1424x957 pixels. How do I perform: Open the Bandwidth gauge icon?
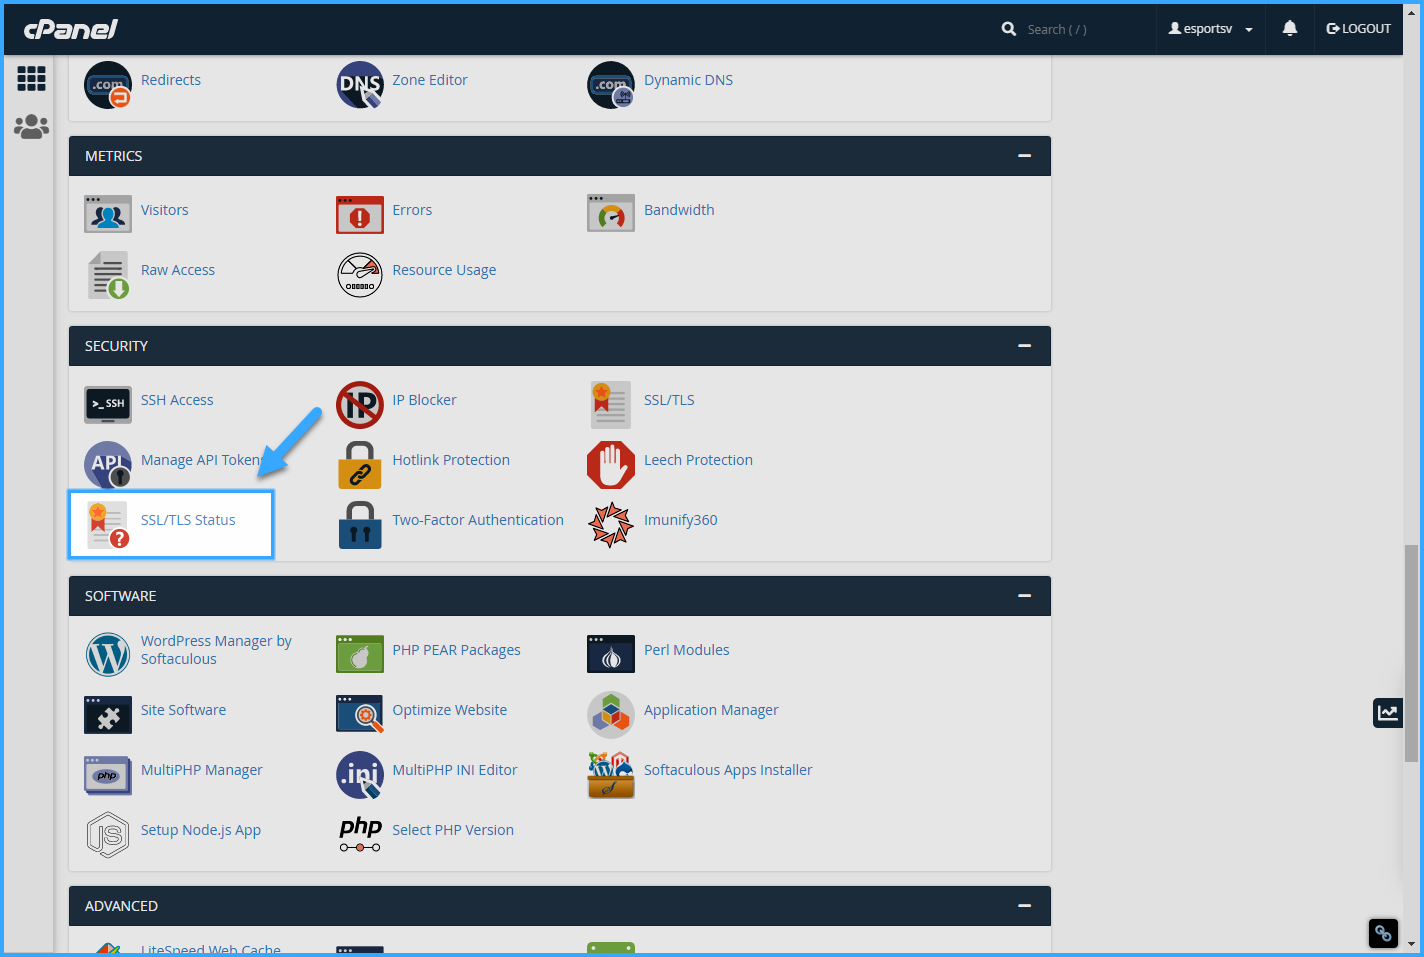(x=611, y=213)
